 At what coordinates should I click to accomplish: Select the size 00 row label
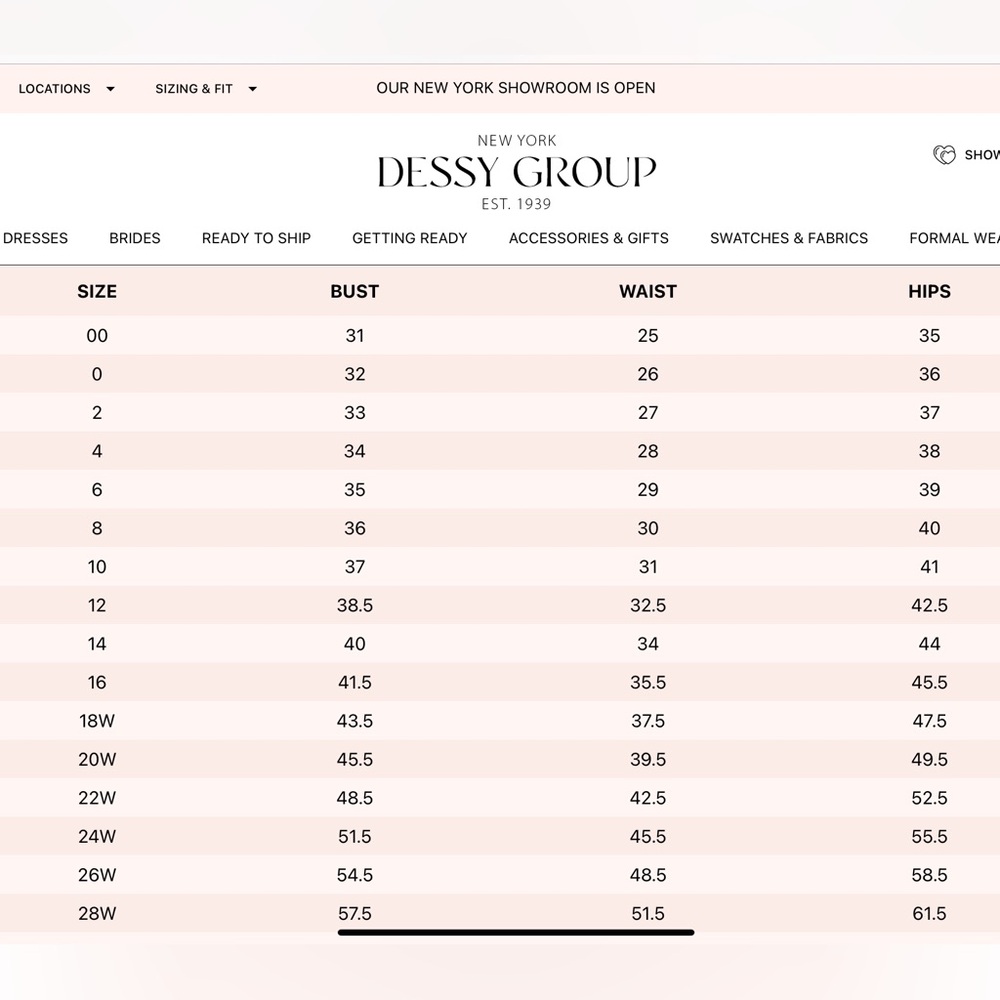click(97, 336)
